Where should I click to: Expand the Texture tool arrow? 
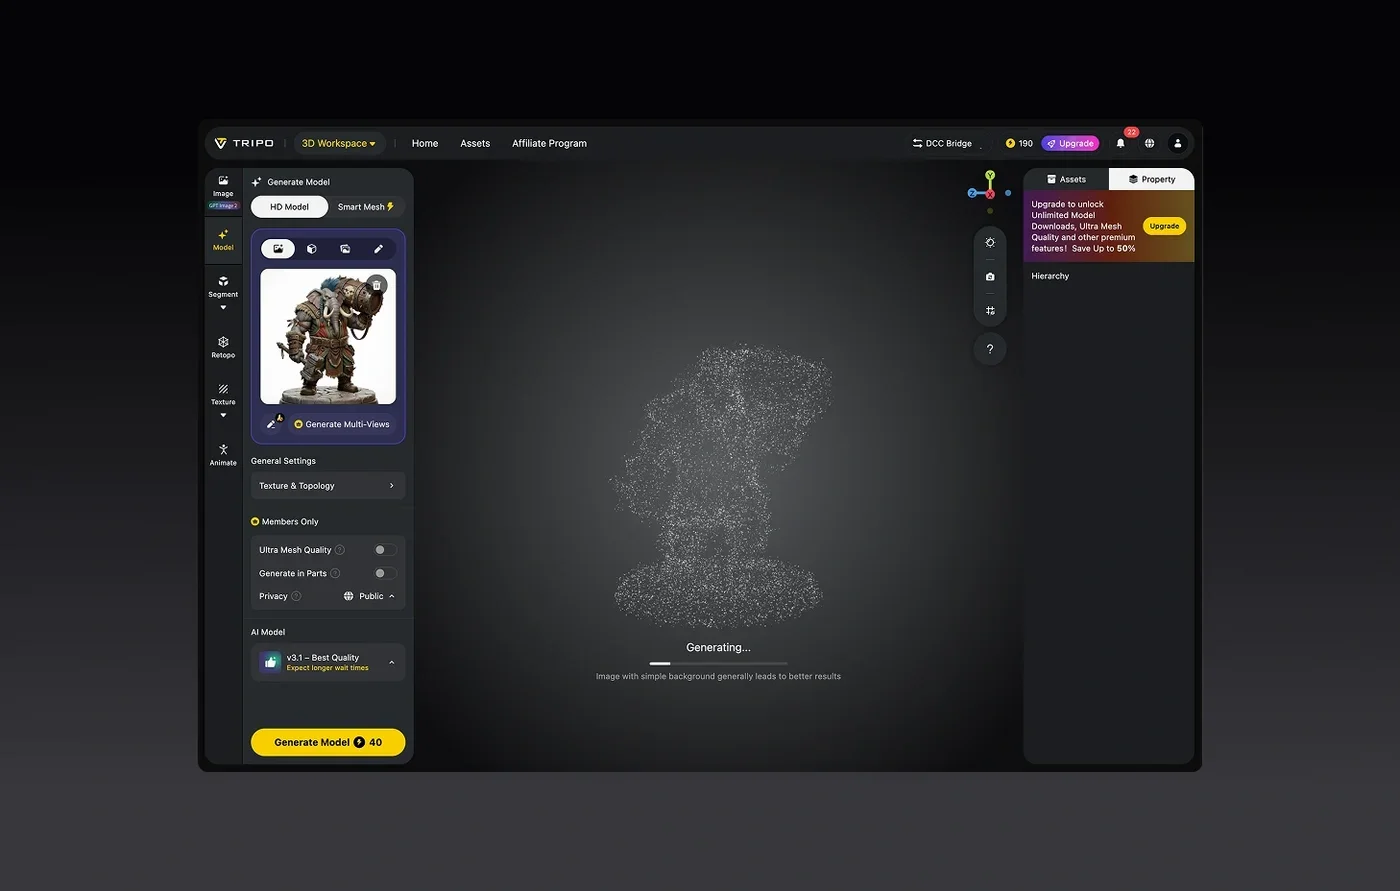(x=223, y=415)
